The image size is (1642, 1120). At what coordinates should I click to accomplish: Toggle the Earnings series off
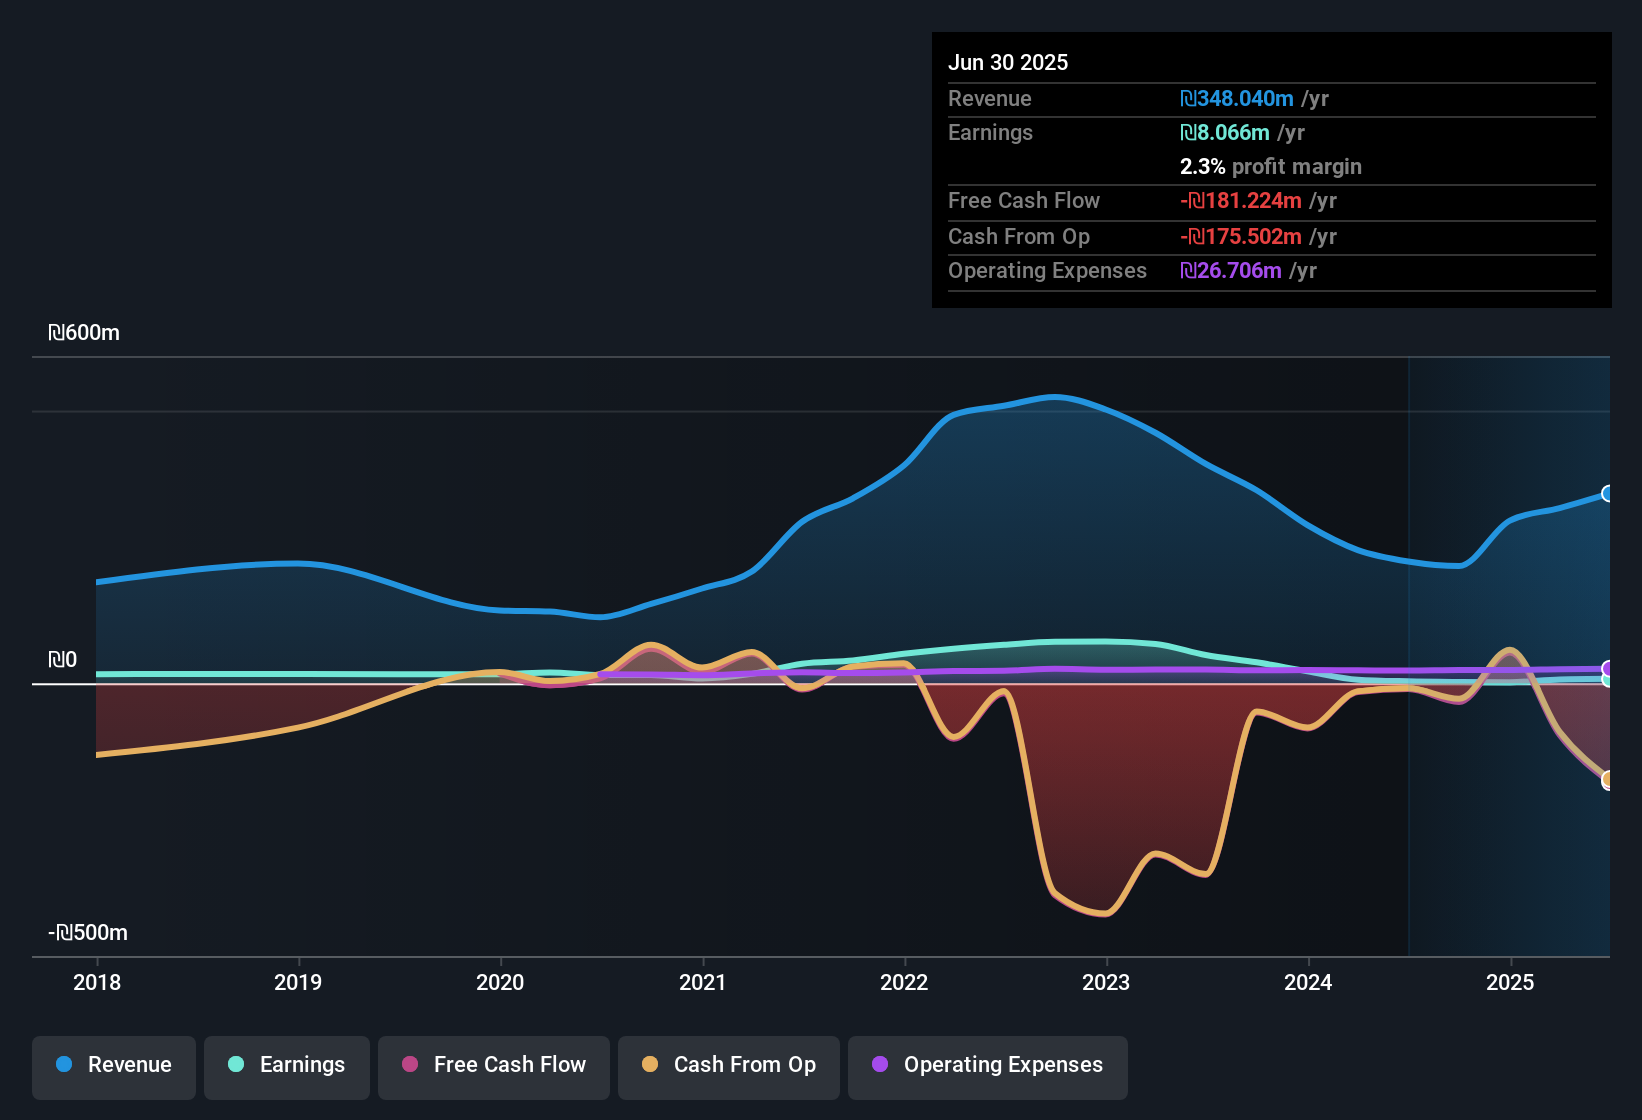point(286,1065)
